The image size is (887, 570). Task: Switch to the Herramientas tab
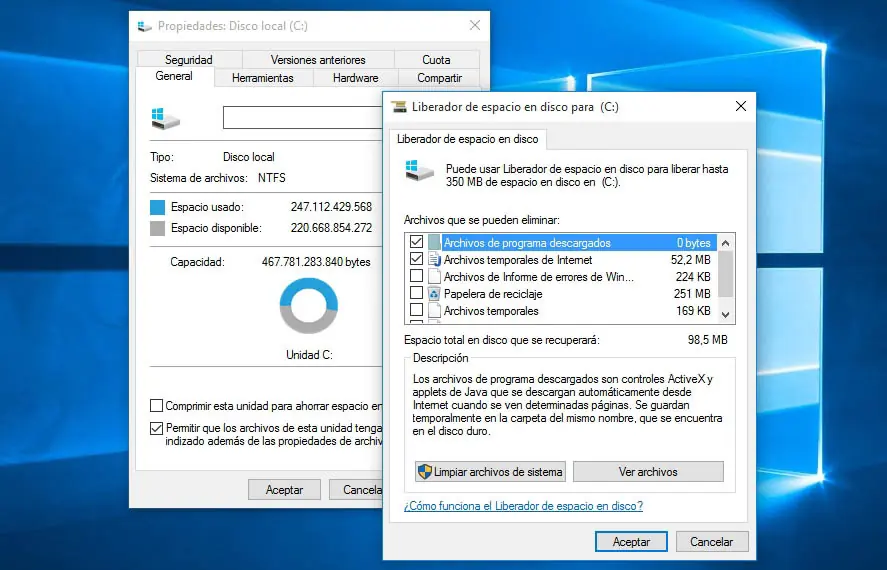(x=262, y=78)
